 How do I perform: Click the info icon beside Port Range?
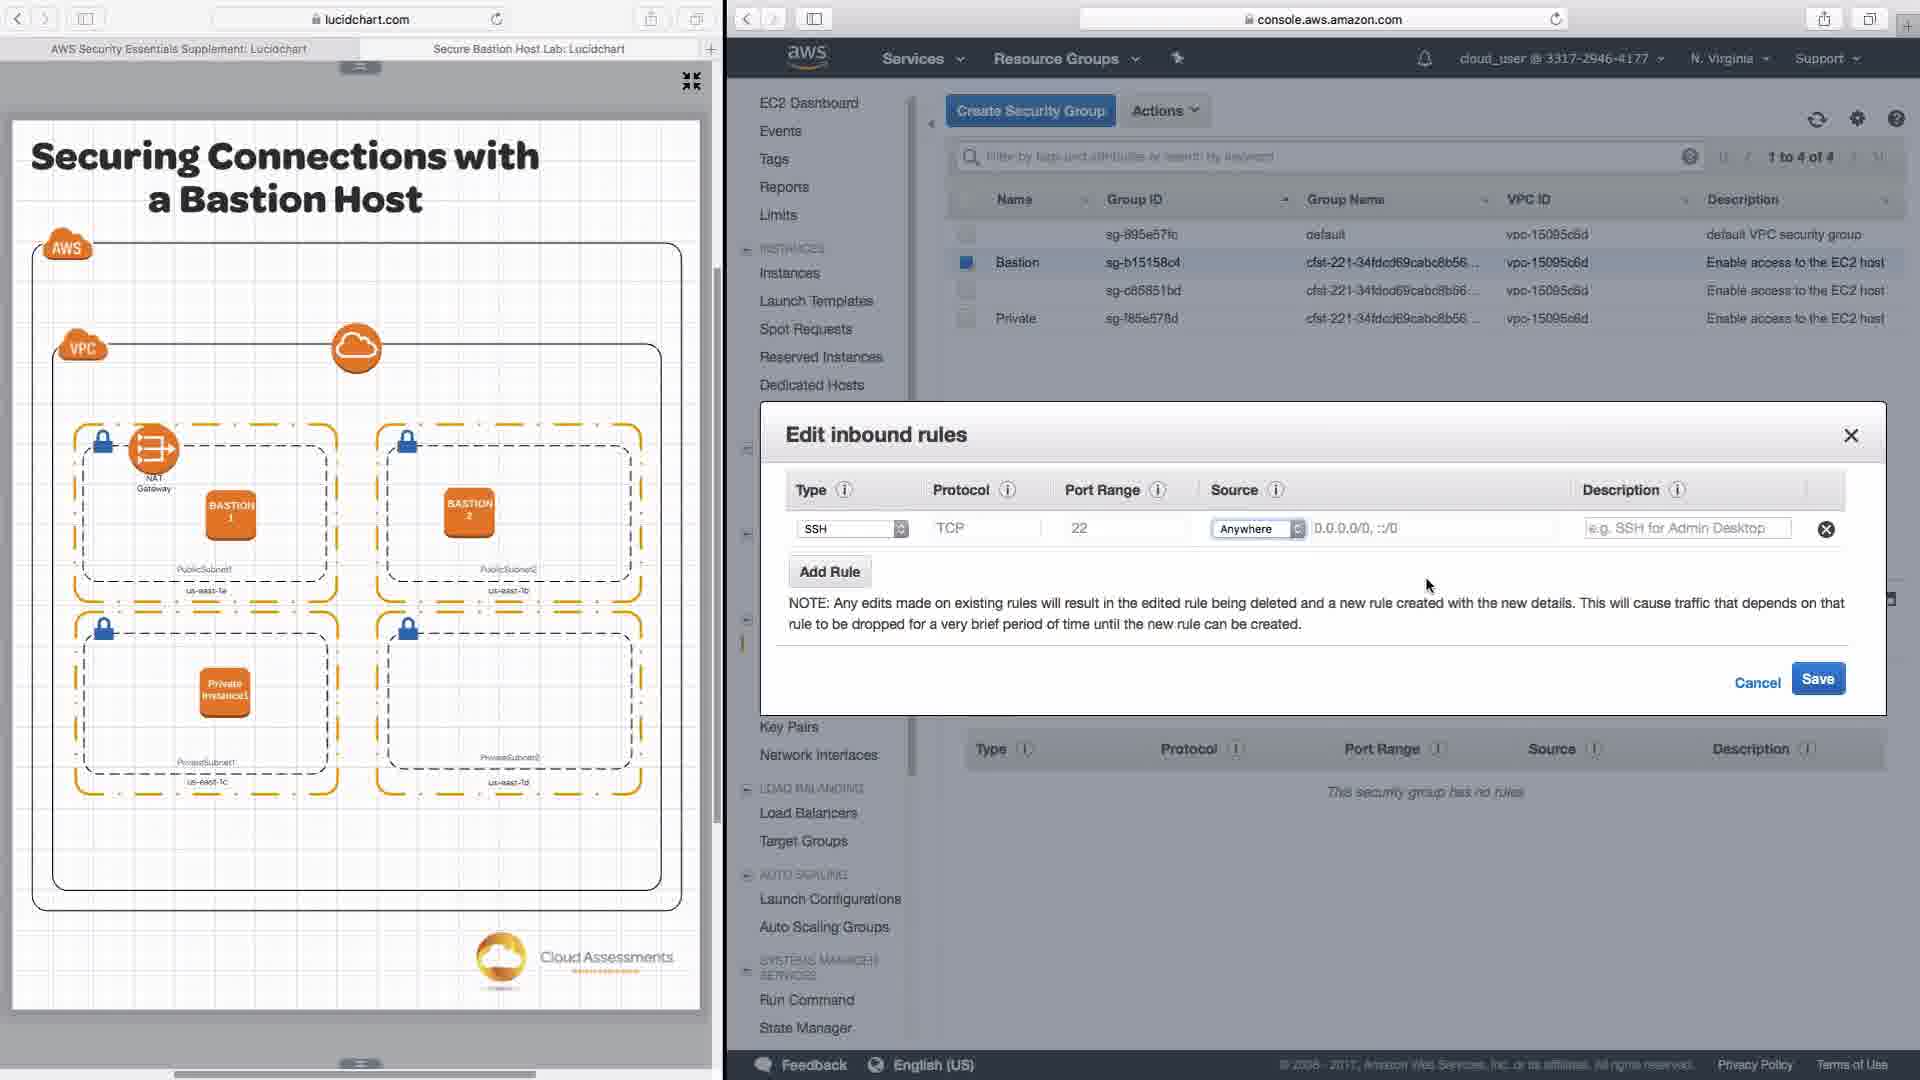(1157, 490)
